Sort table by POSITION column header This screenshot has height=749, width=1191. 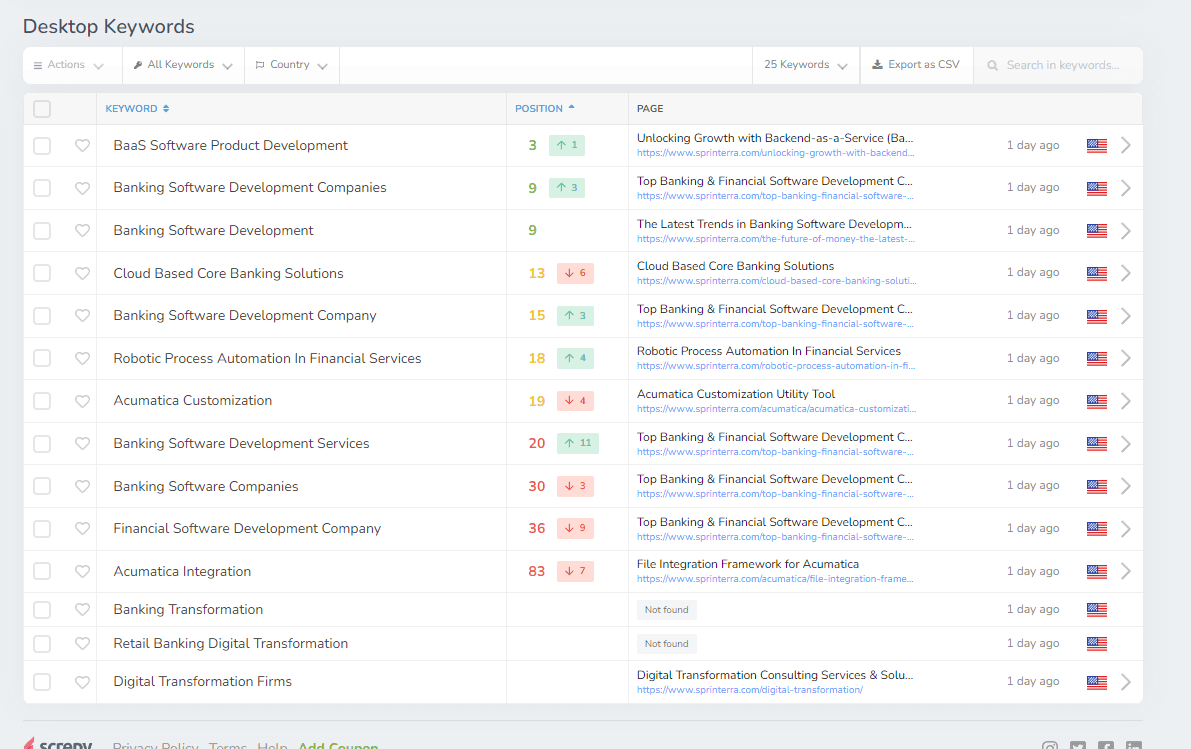(545, 109)
